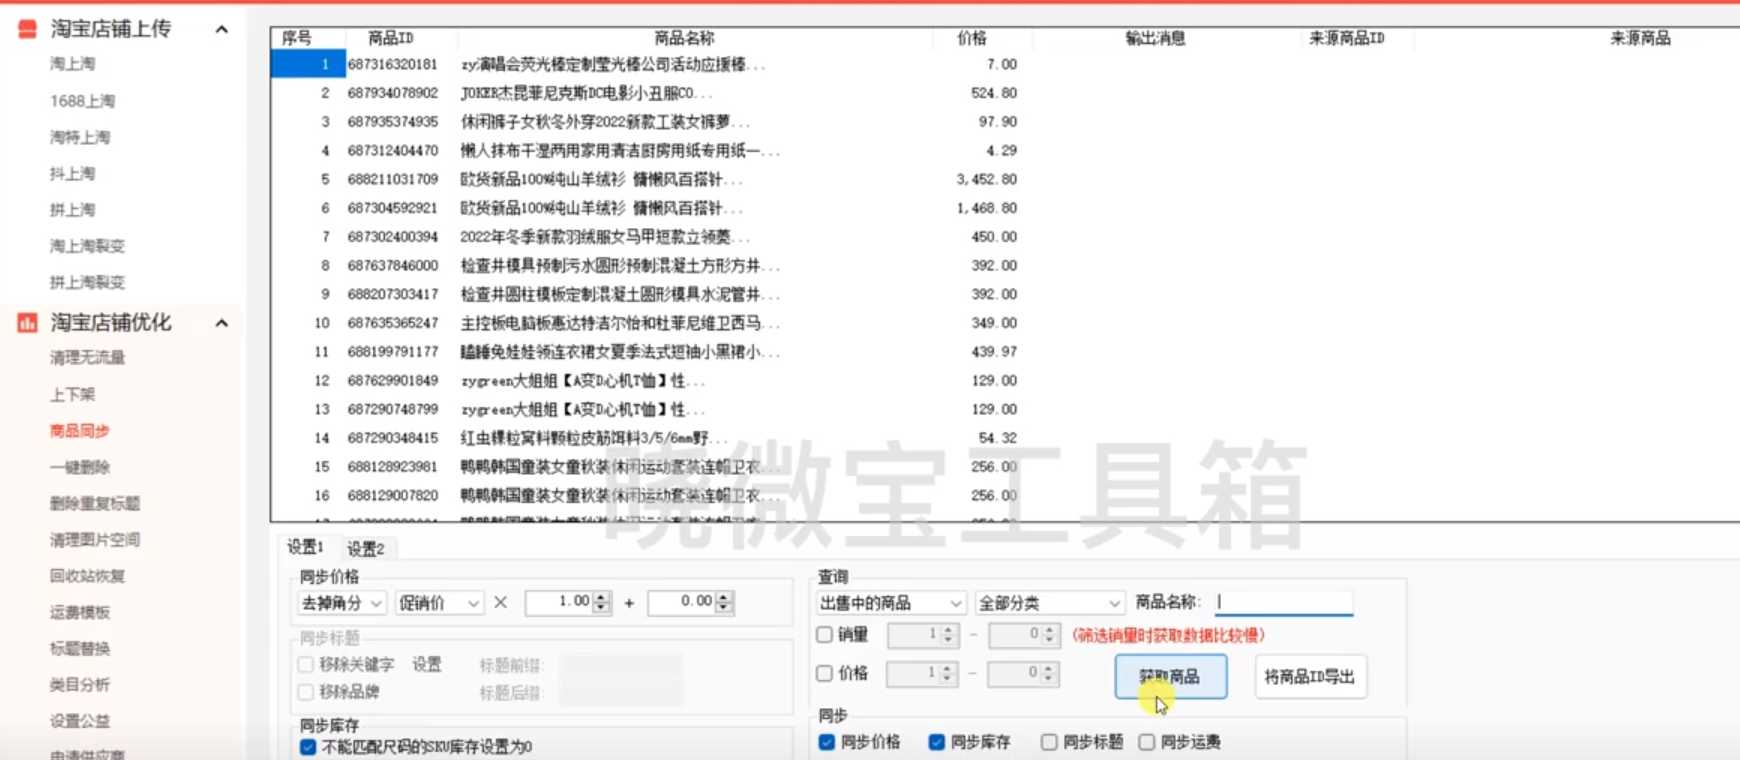This screenshot has height=760, width=1740.
Task: Click the 商品名称 column header
Action: pyautogui.click(x=684, y=38)
